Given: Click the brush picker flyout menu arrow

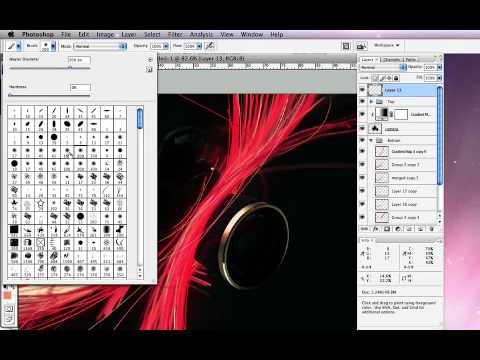Looking at the screenshot, I should (x=150, y=59).
